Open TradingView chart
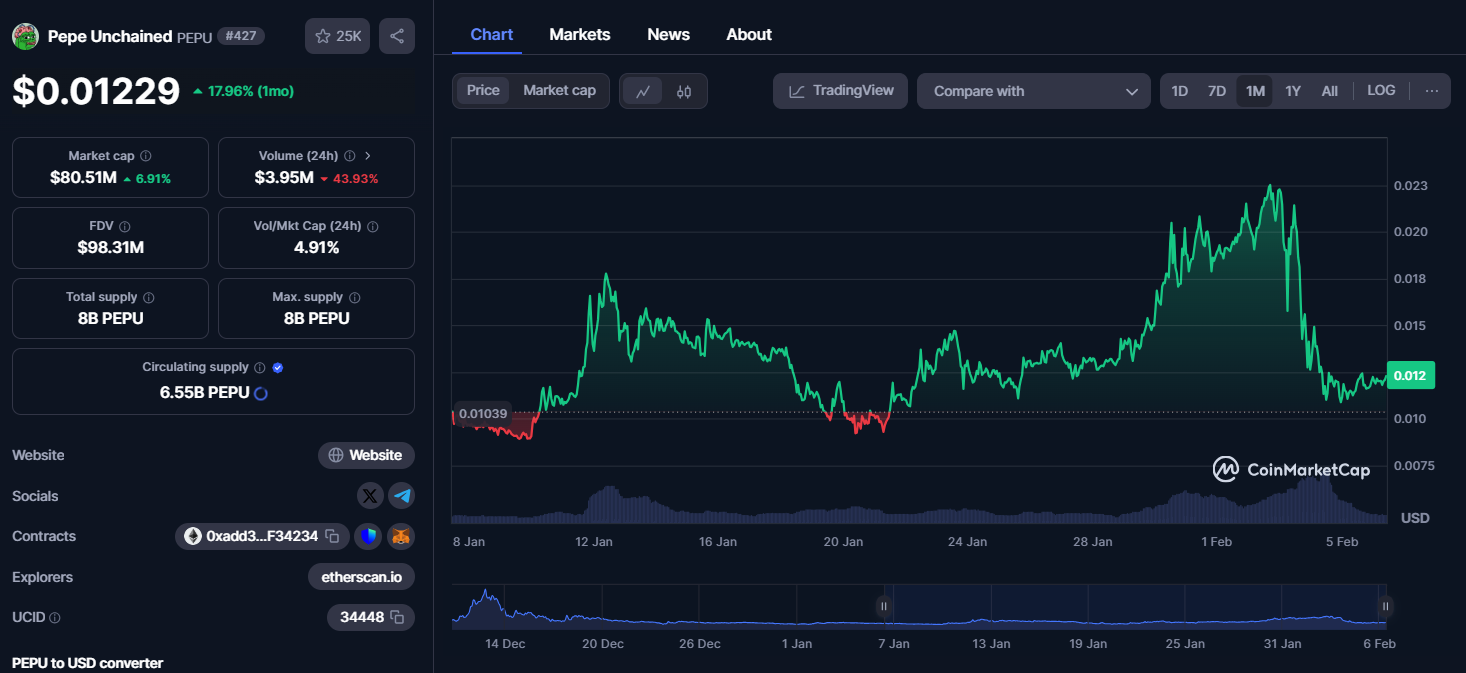The width and height of the screenshot is (1466, 673). click(841, 91)
